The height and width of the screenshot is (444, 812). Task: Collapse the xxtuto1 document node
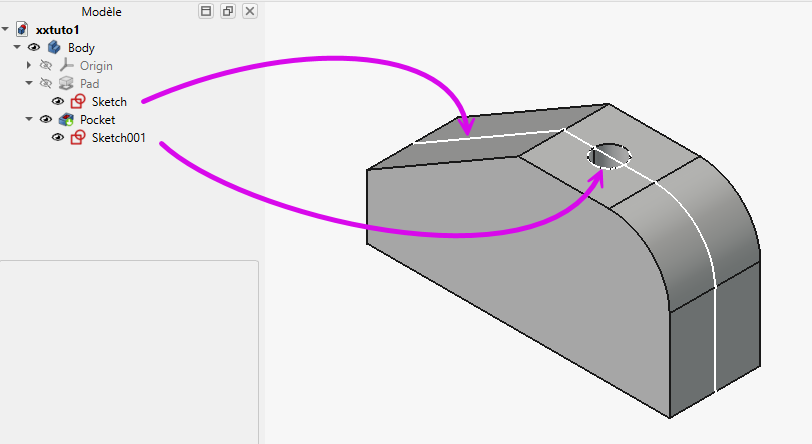pos(6,30)
